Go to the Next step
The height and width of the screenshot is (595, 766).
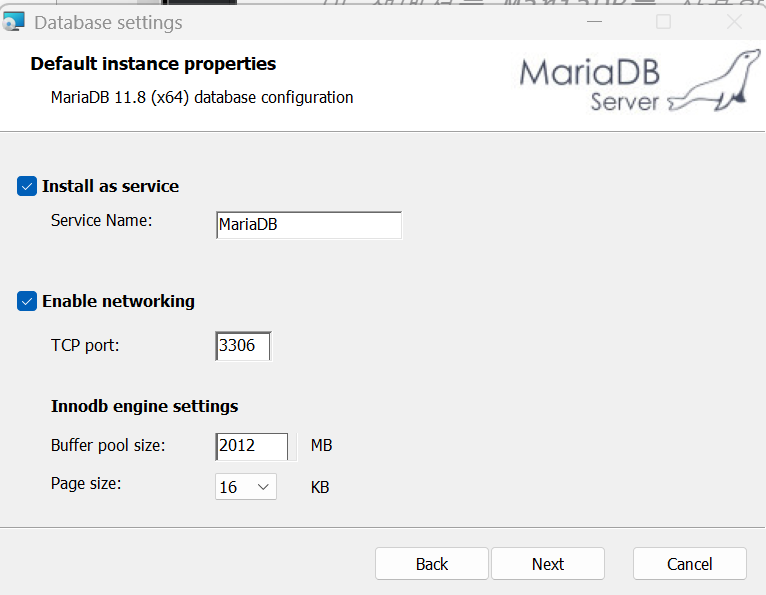click(x=548, y=564)
